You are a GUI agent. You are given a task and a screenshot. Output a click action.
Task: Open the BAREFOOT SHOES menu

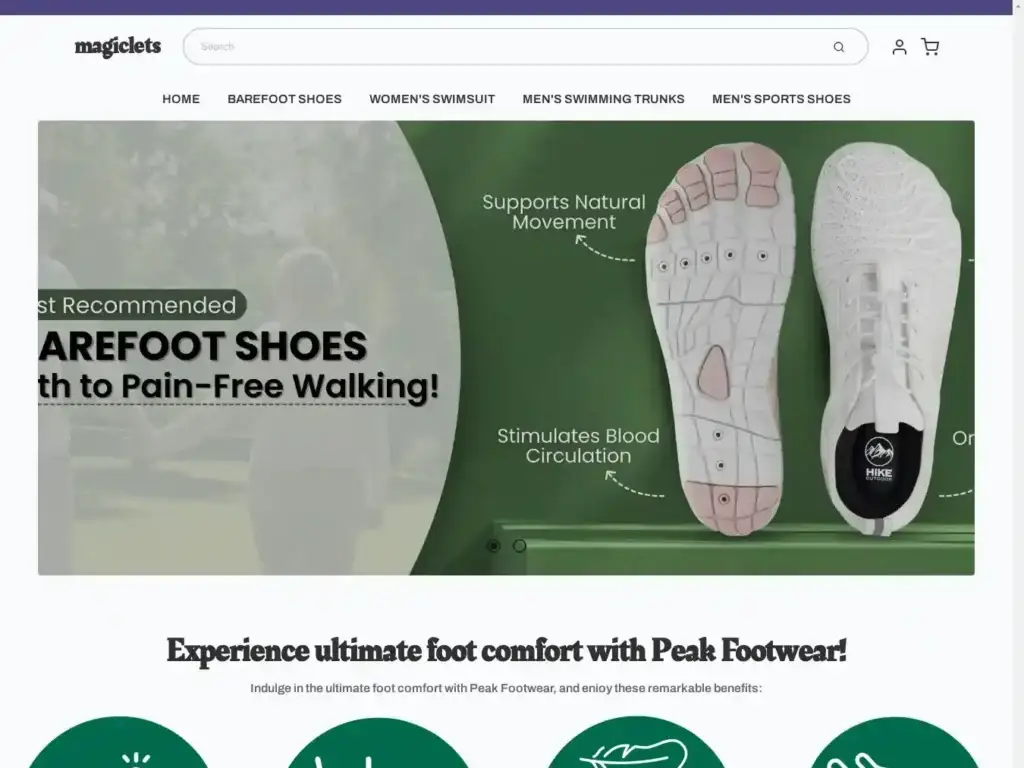[284, 99]
